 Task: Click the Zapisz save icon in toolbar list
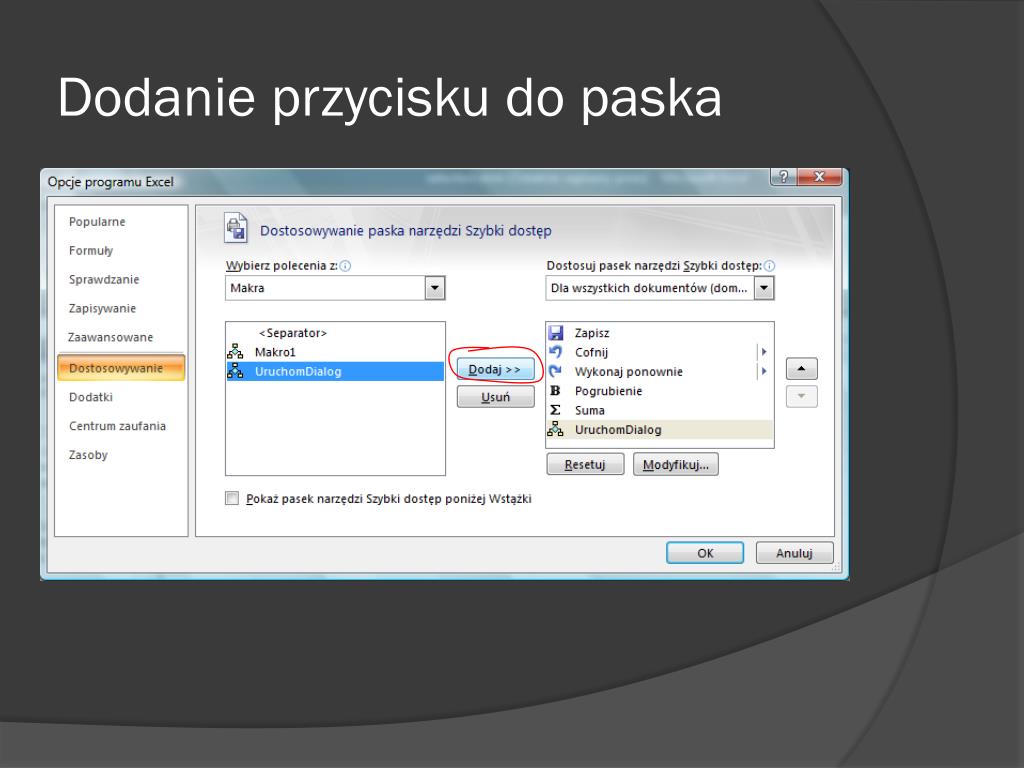coord(556,333)
